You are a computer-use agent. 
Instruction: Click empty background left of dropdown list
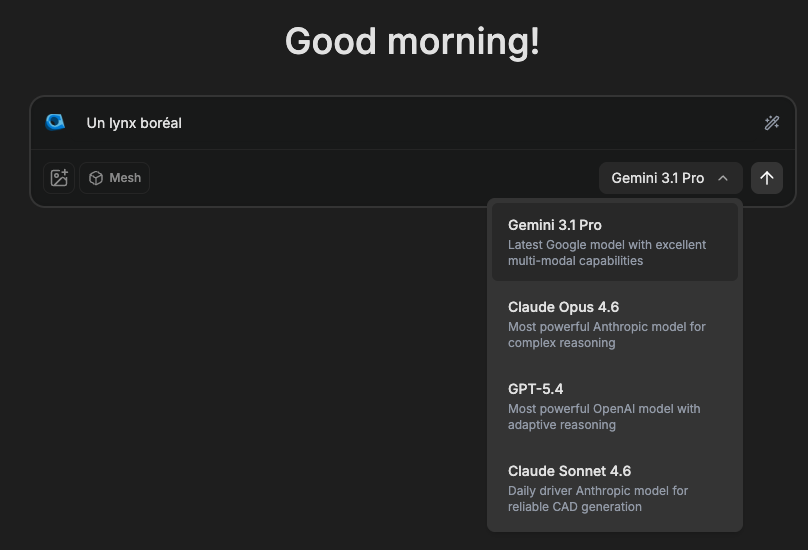250,380
